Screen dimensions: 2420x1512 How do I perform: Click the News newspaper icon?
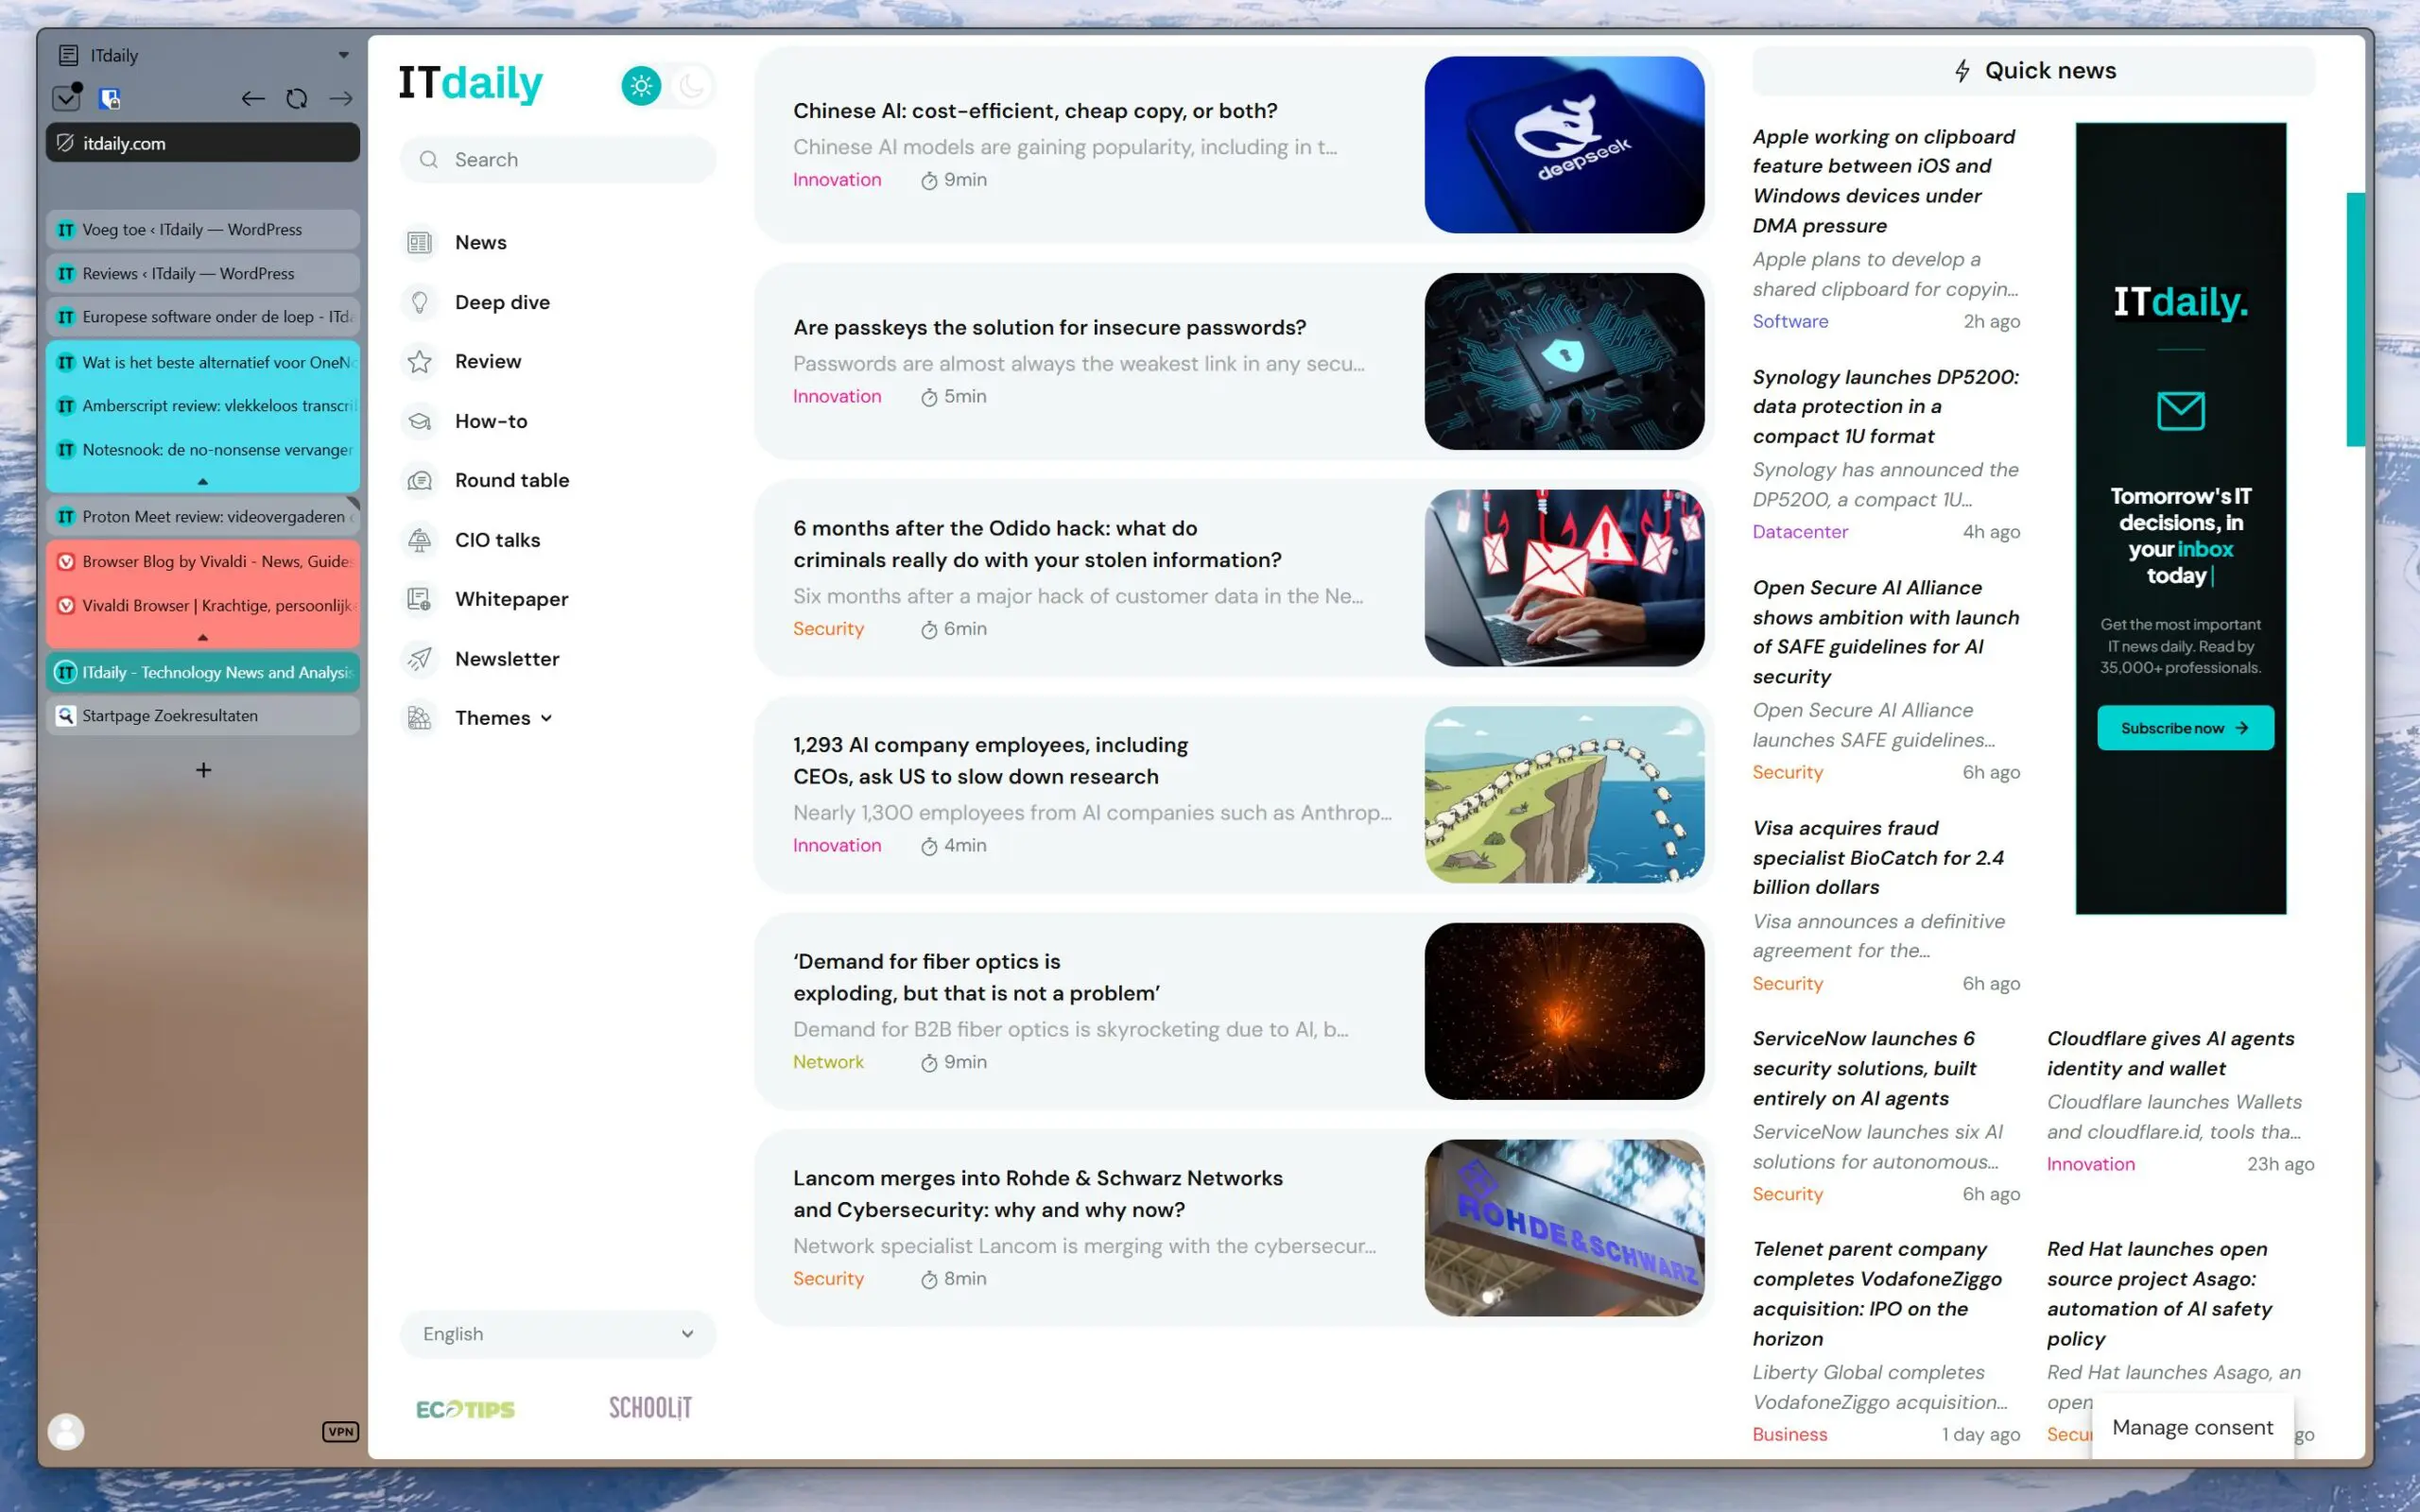click(x=420, y=243)
